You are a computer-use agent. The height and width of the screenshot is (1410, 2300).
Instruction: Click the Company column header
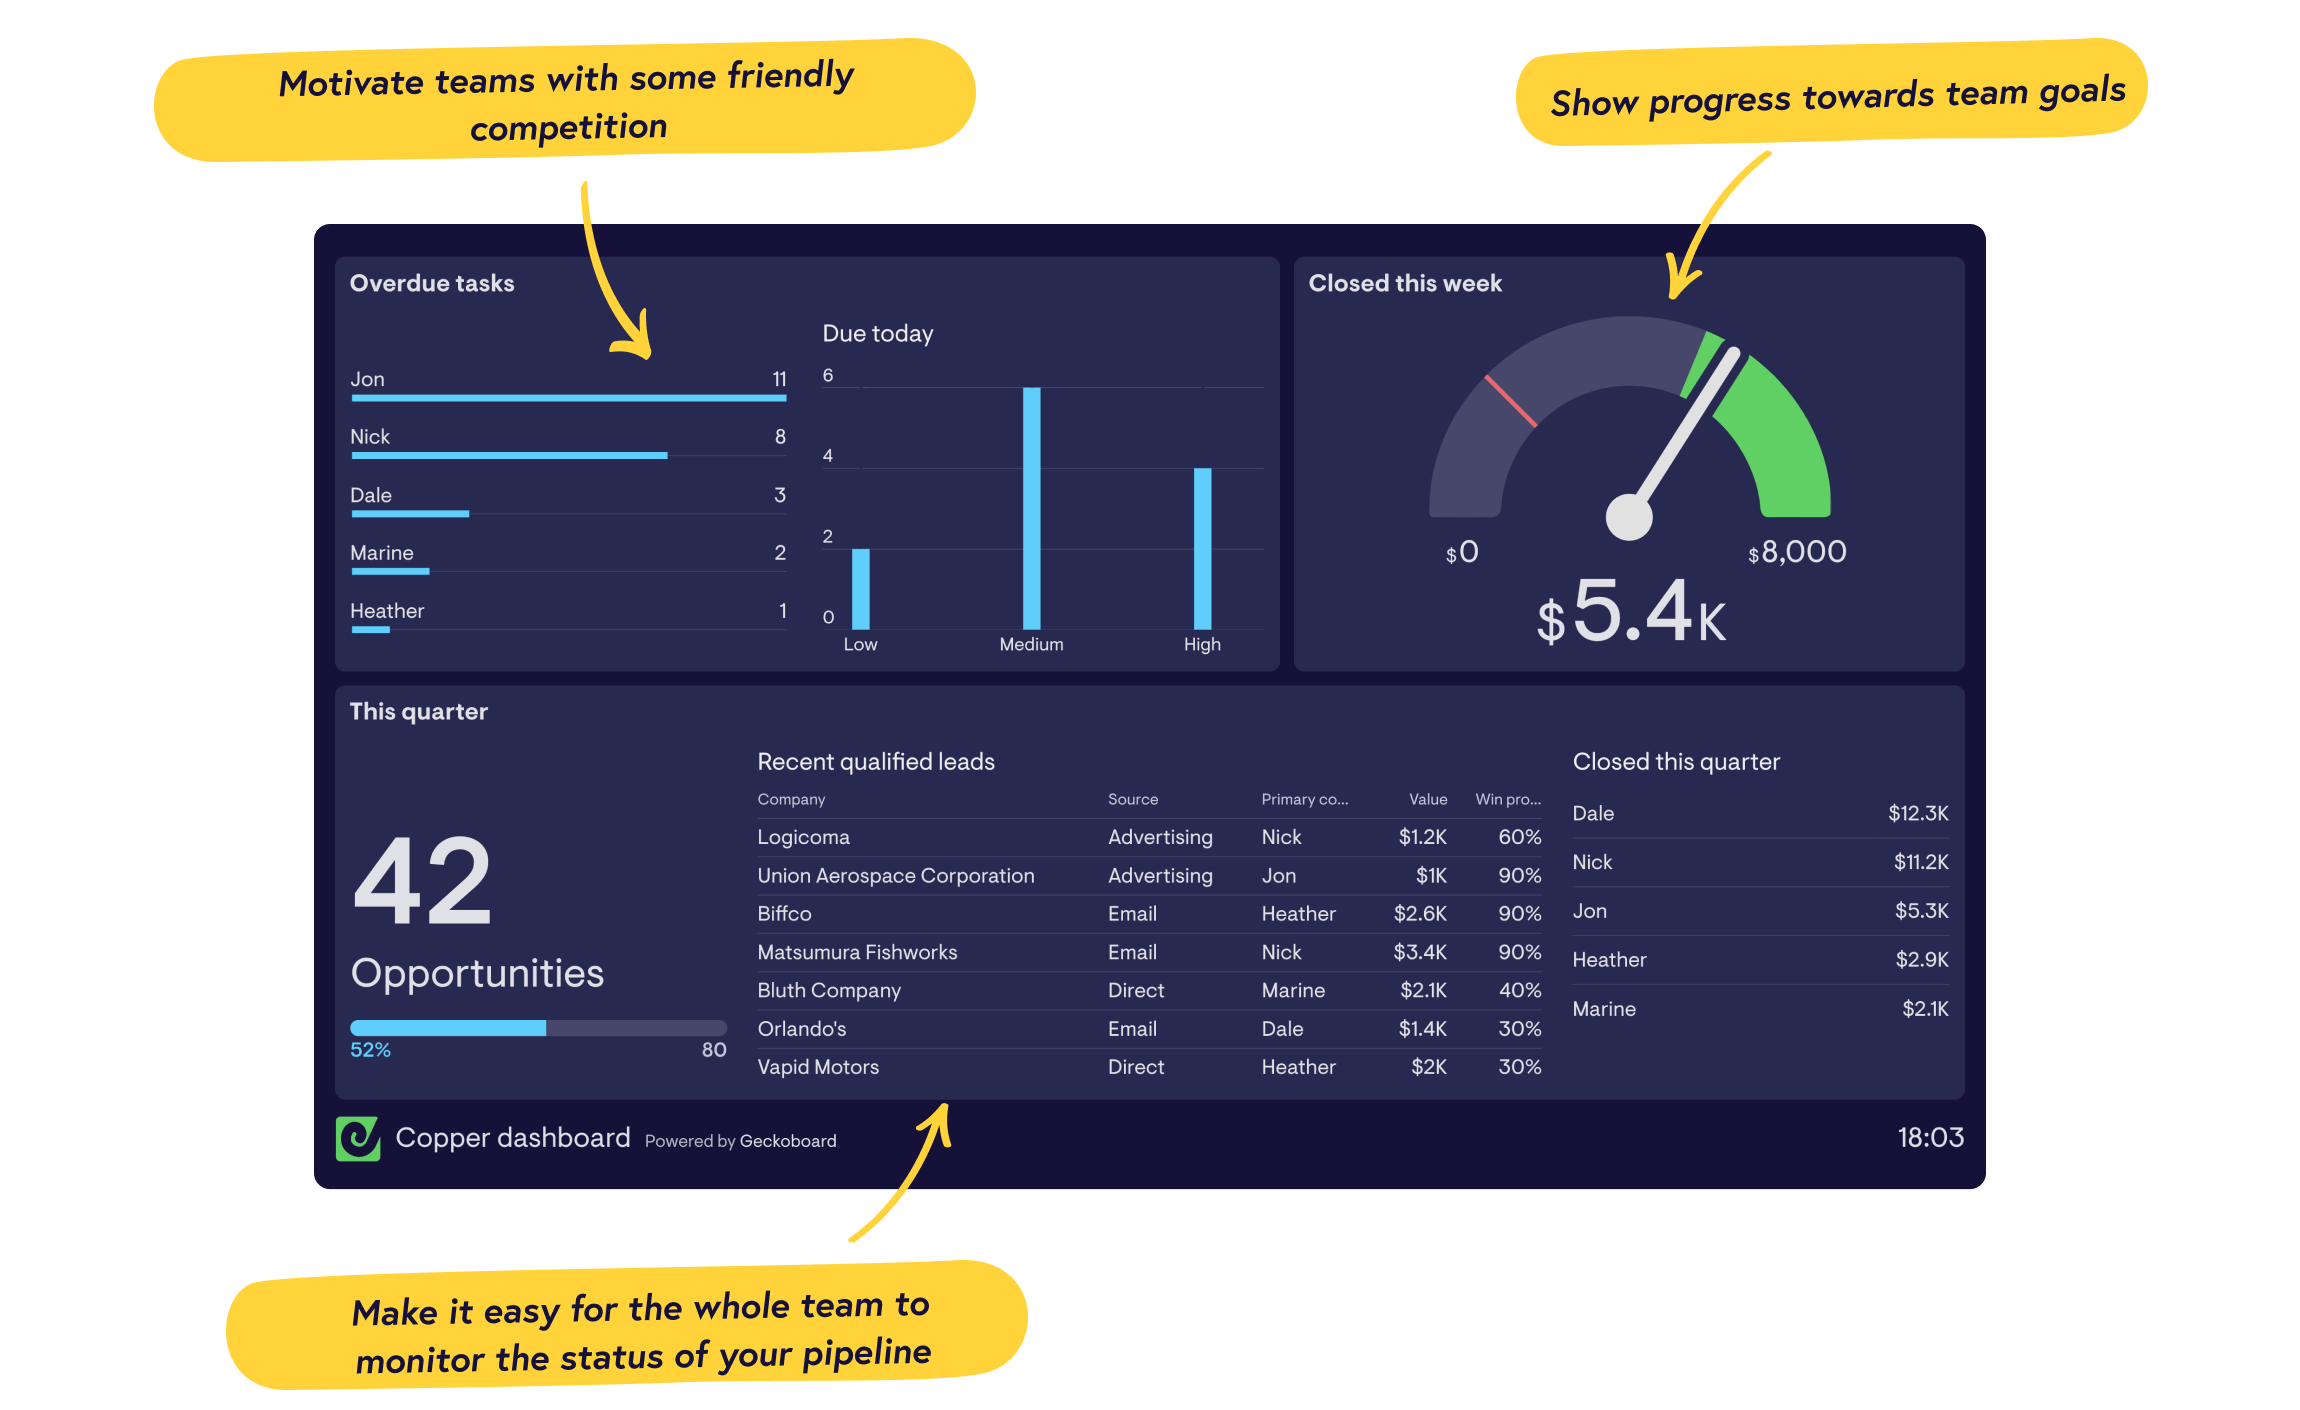(791, 799)
